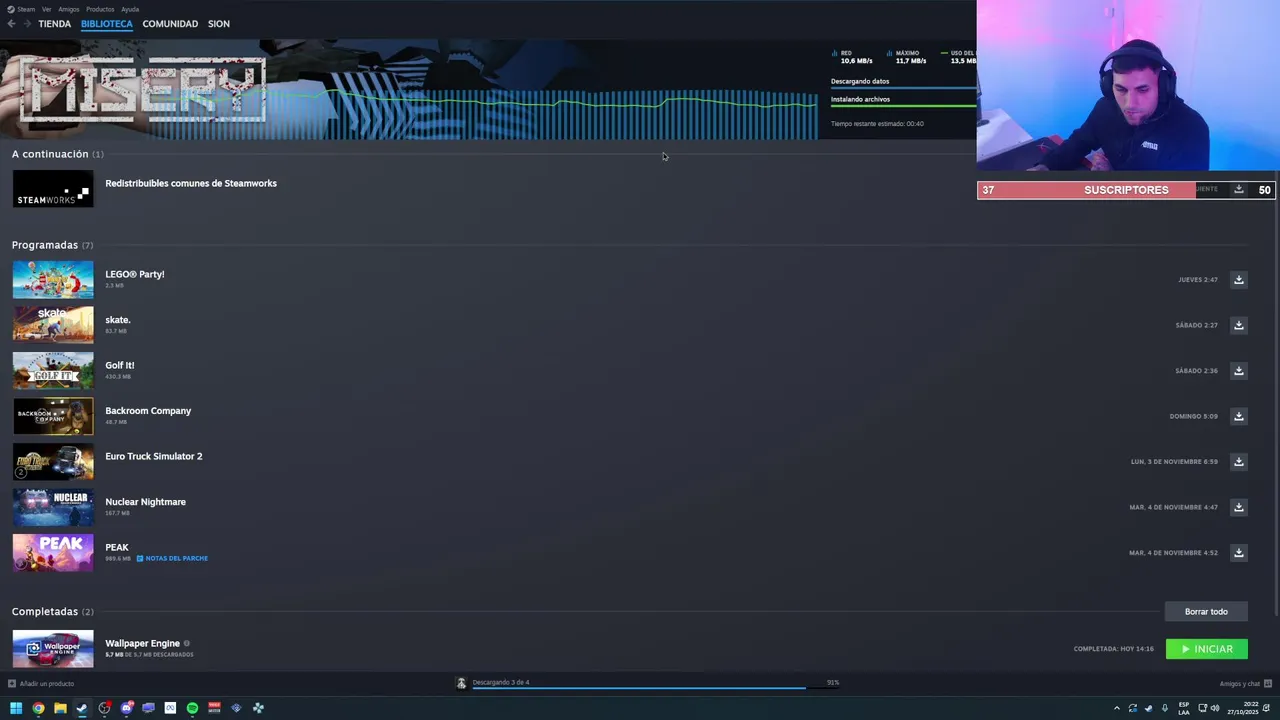Click the microphone icon in system tray
The width and height of the screenshot is (1280, 720).
tap(1164, 708)
